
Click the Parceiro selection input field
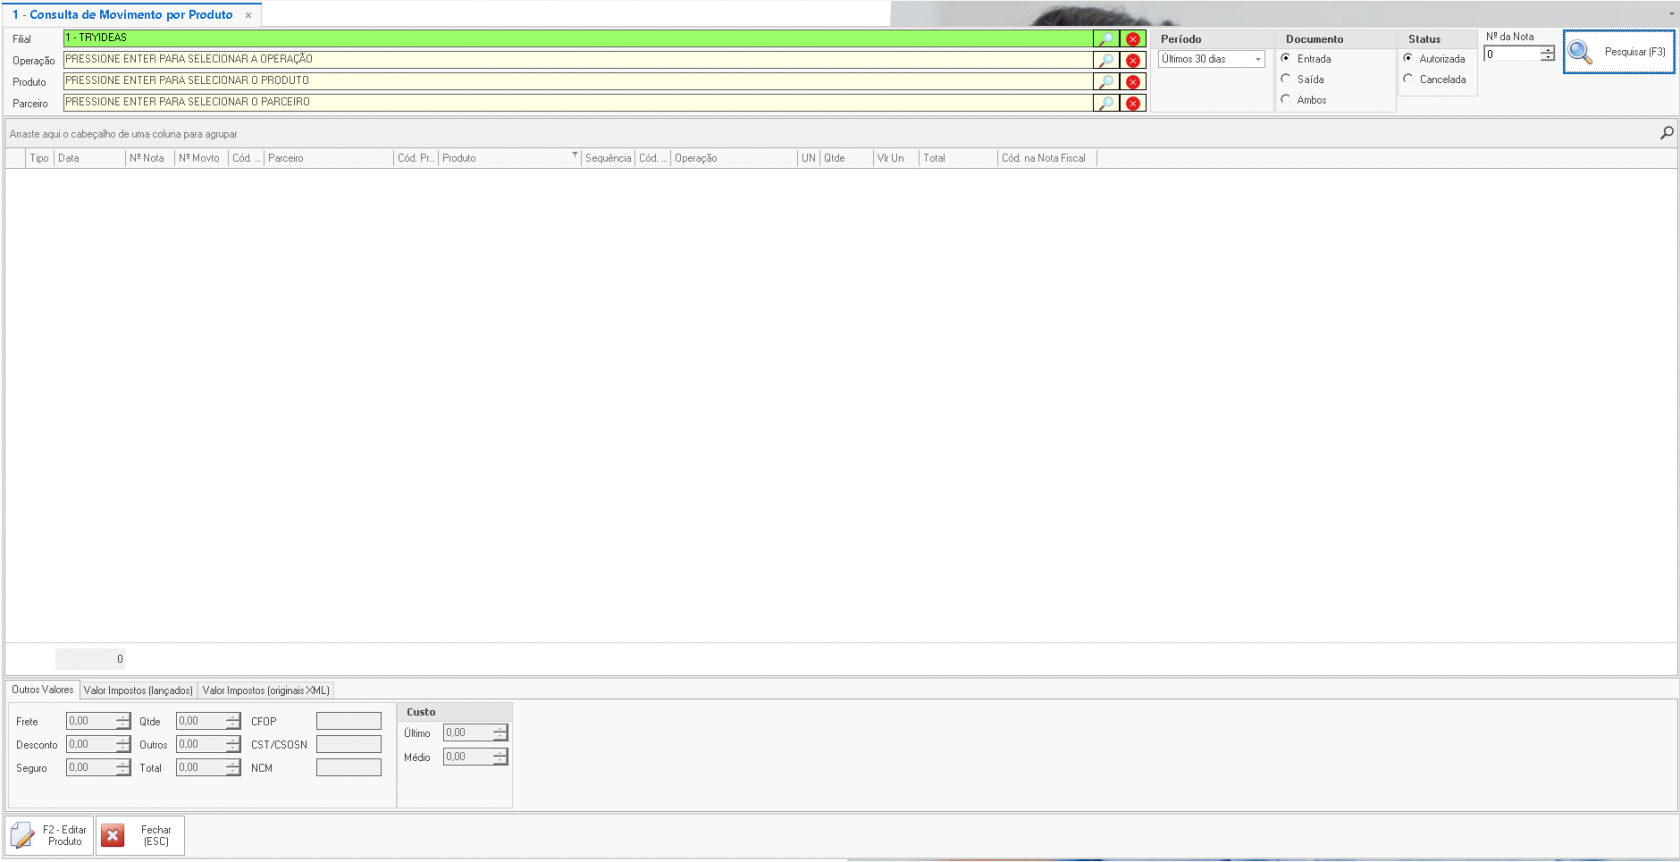point(577,103)
